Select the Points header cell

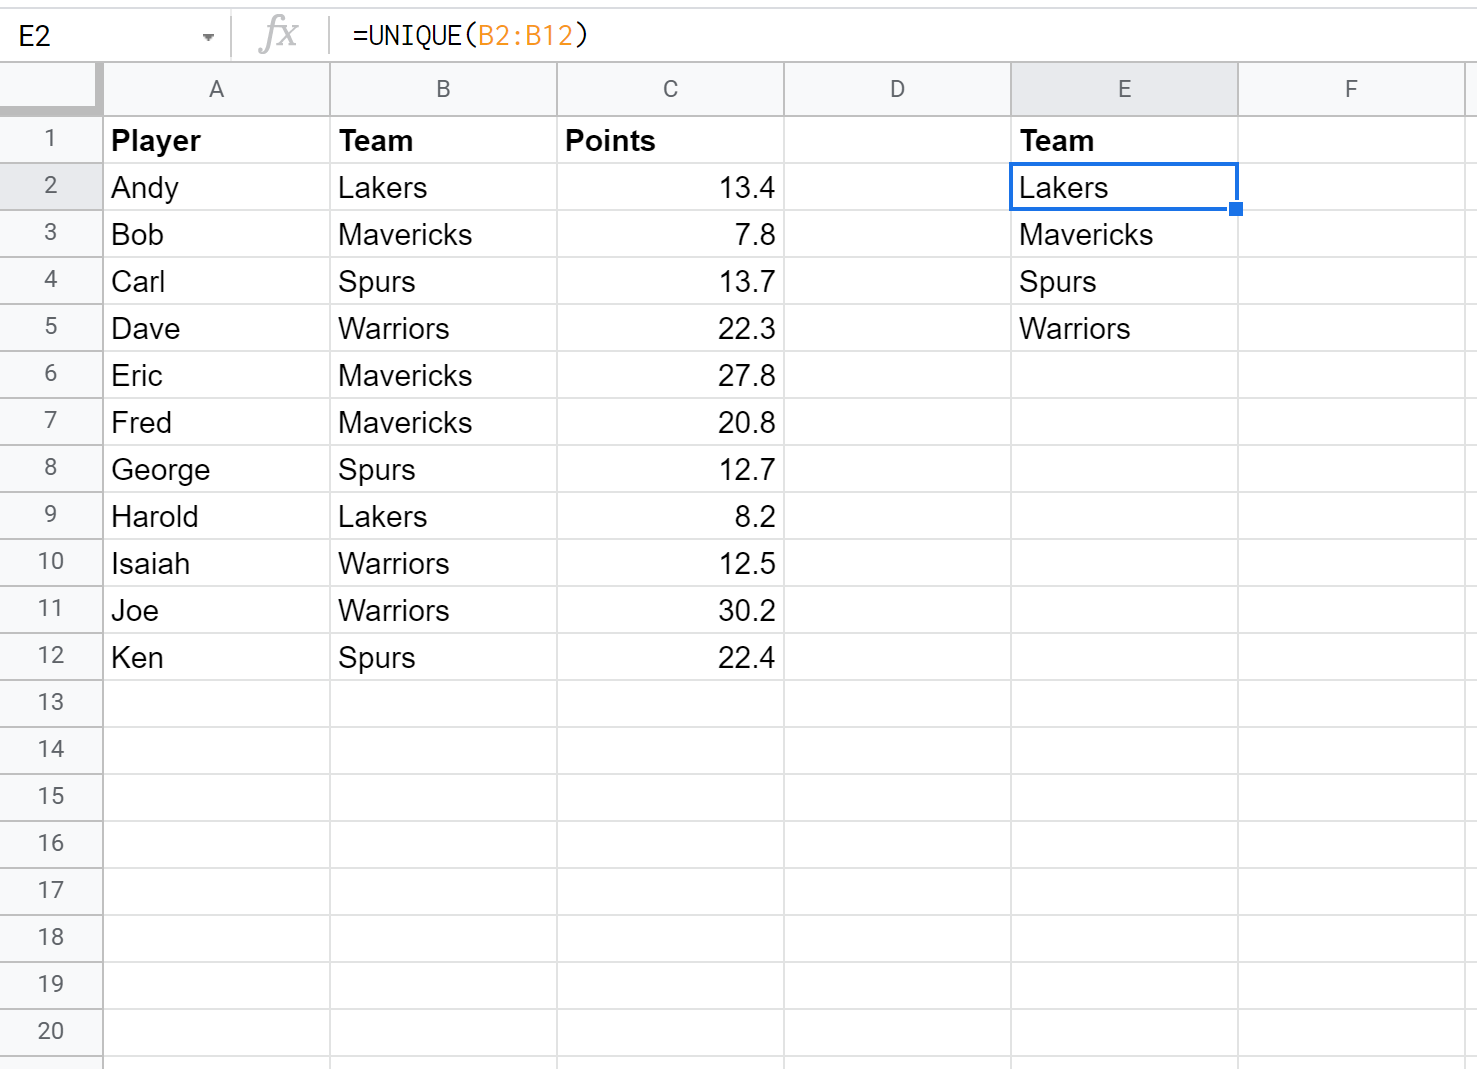tap(670, 140)
